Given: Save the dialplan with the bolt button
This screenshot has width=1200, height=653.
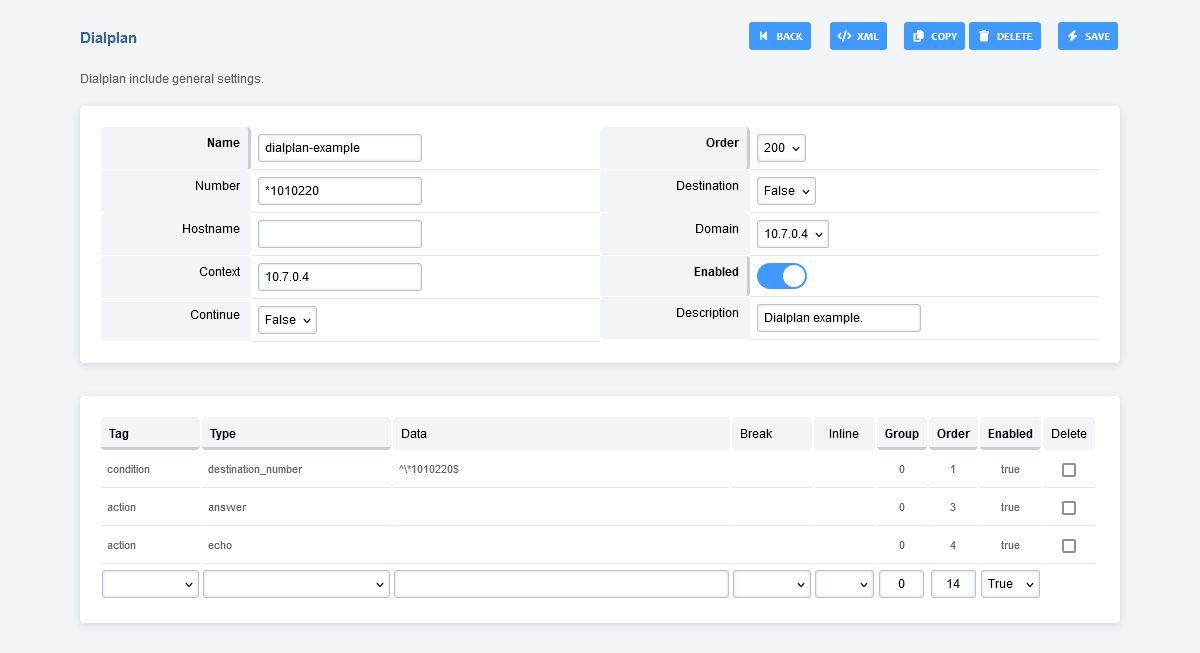Looking at the screenshot, I should click(1087, 36).
